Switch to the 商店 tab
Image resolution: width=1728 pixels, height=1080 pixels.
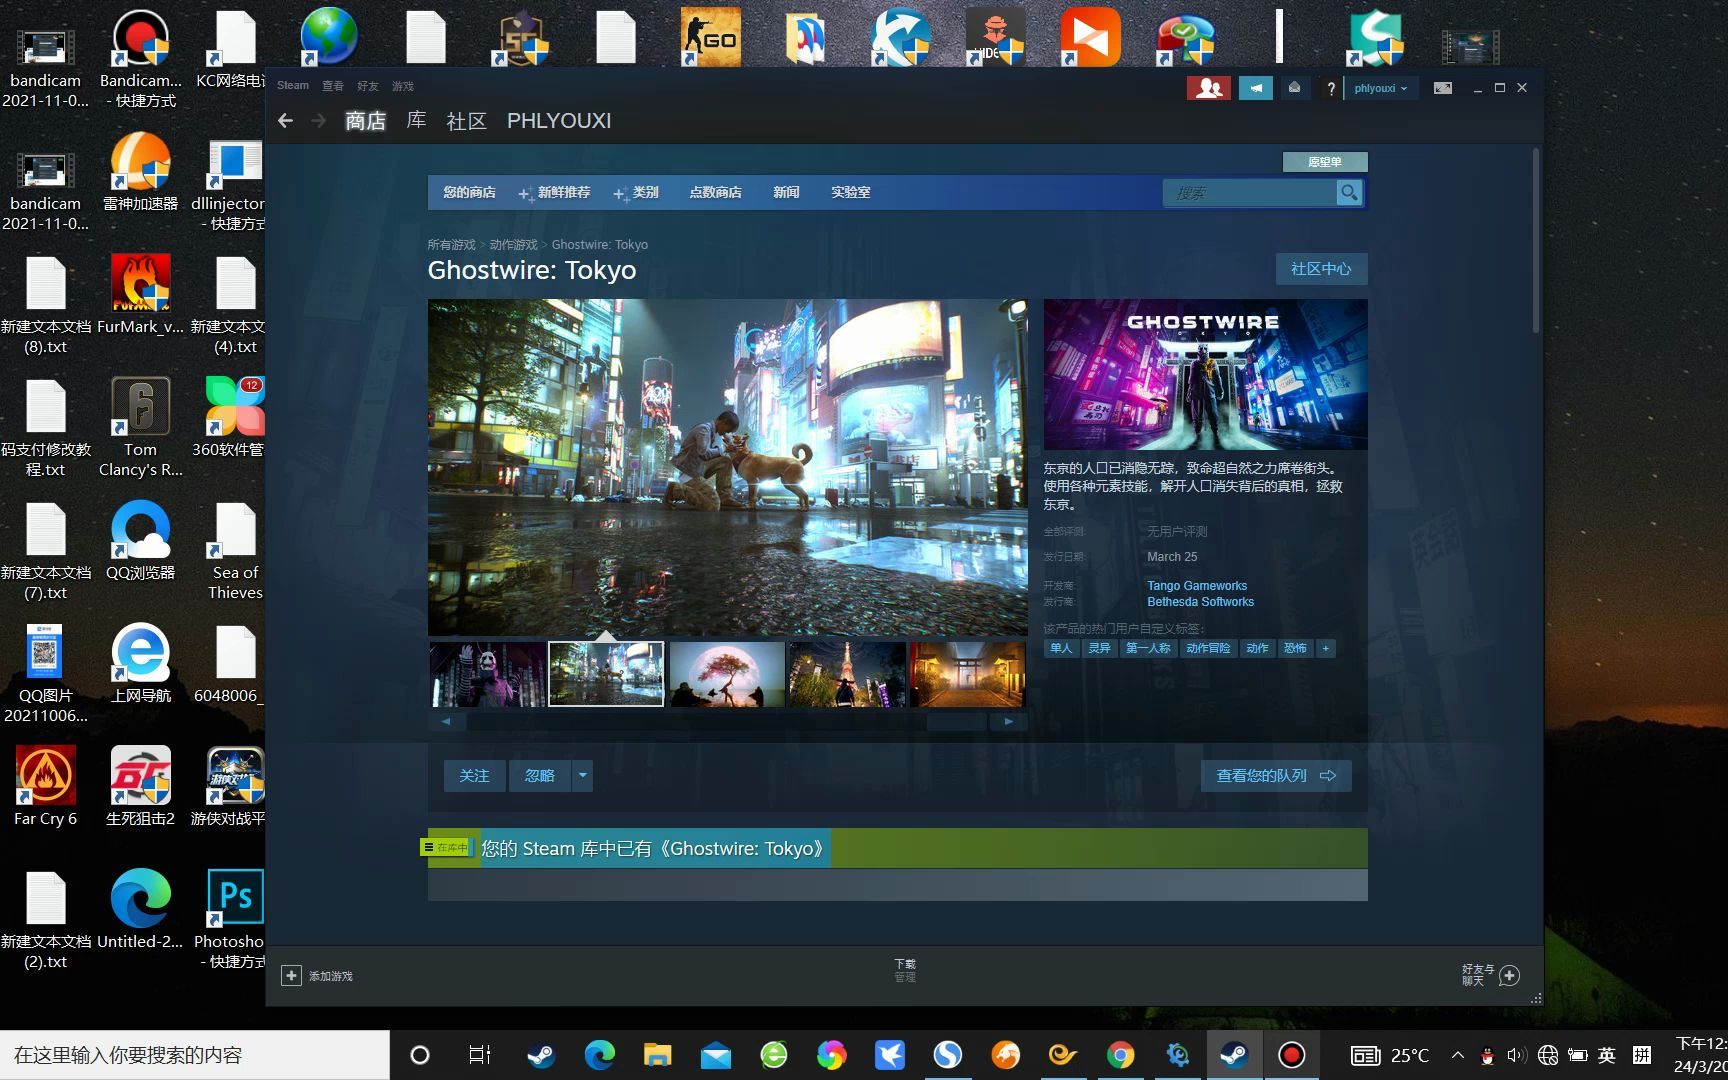(365, 121)
